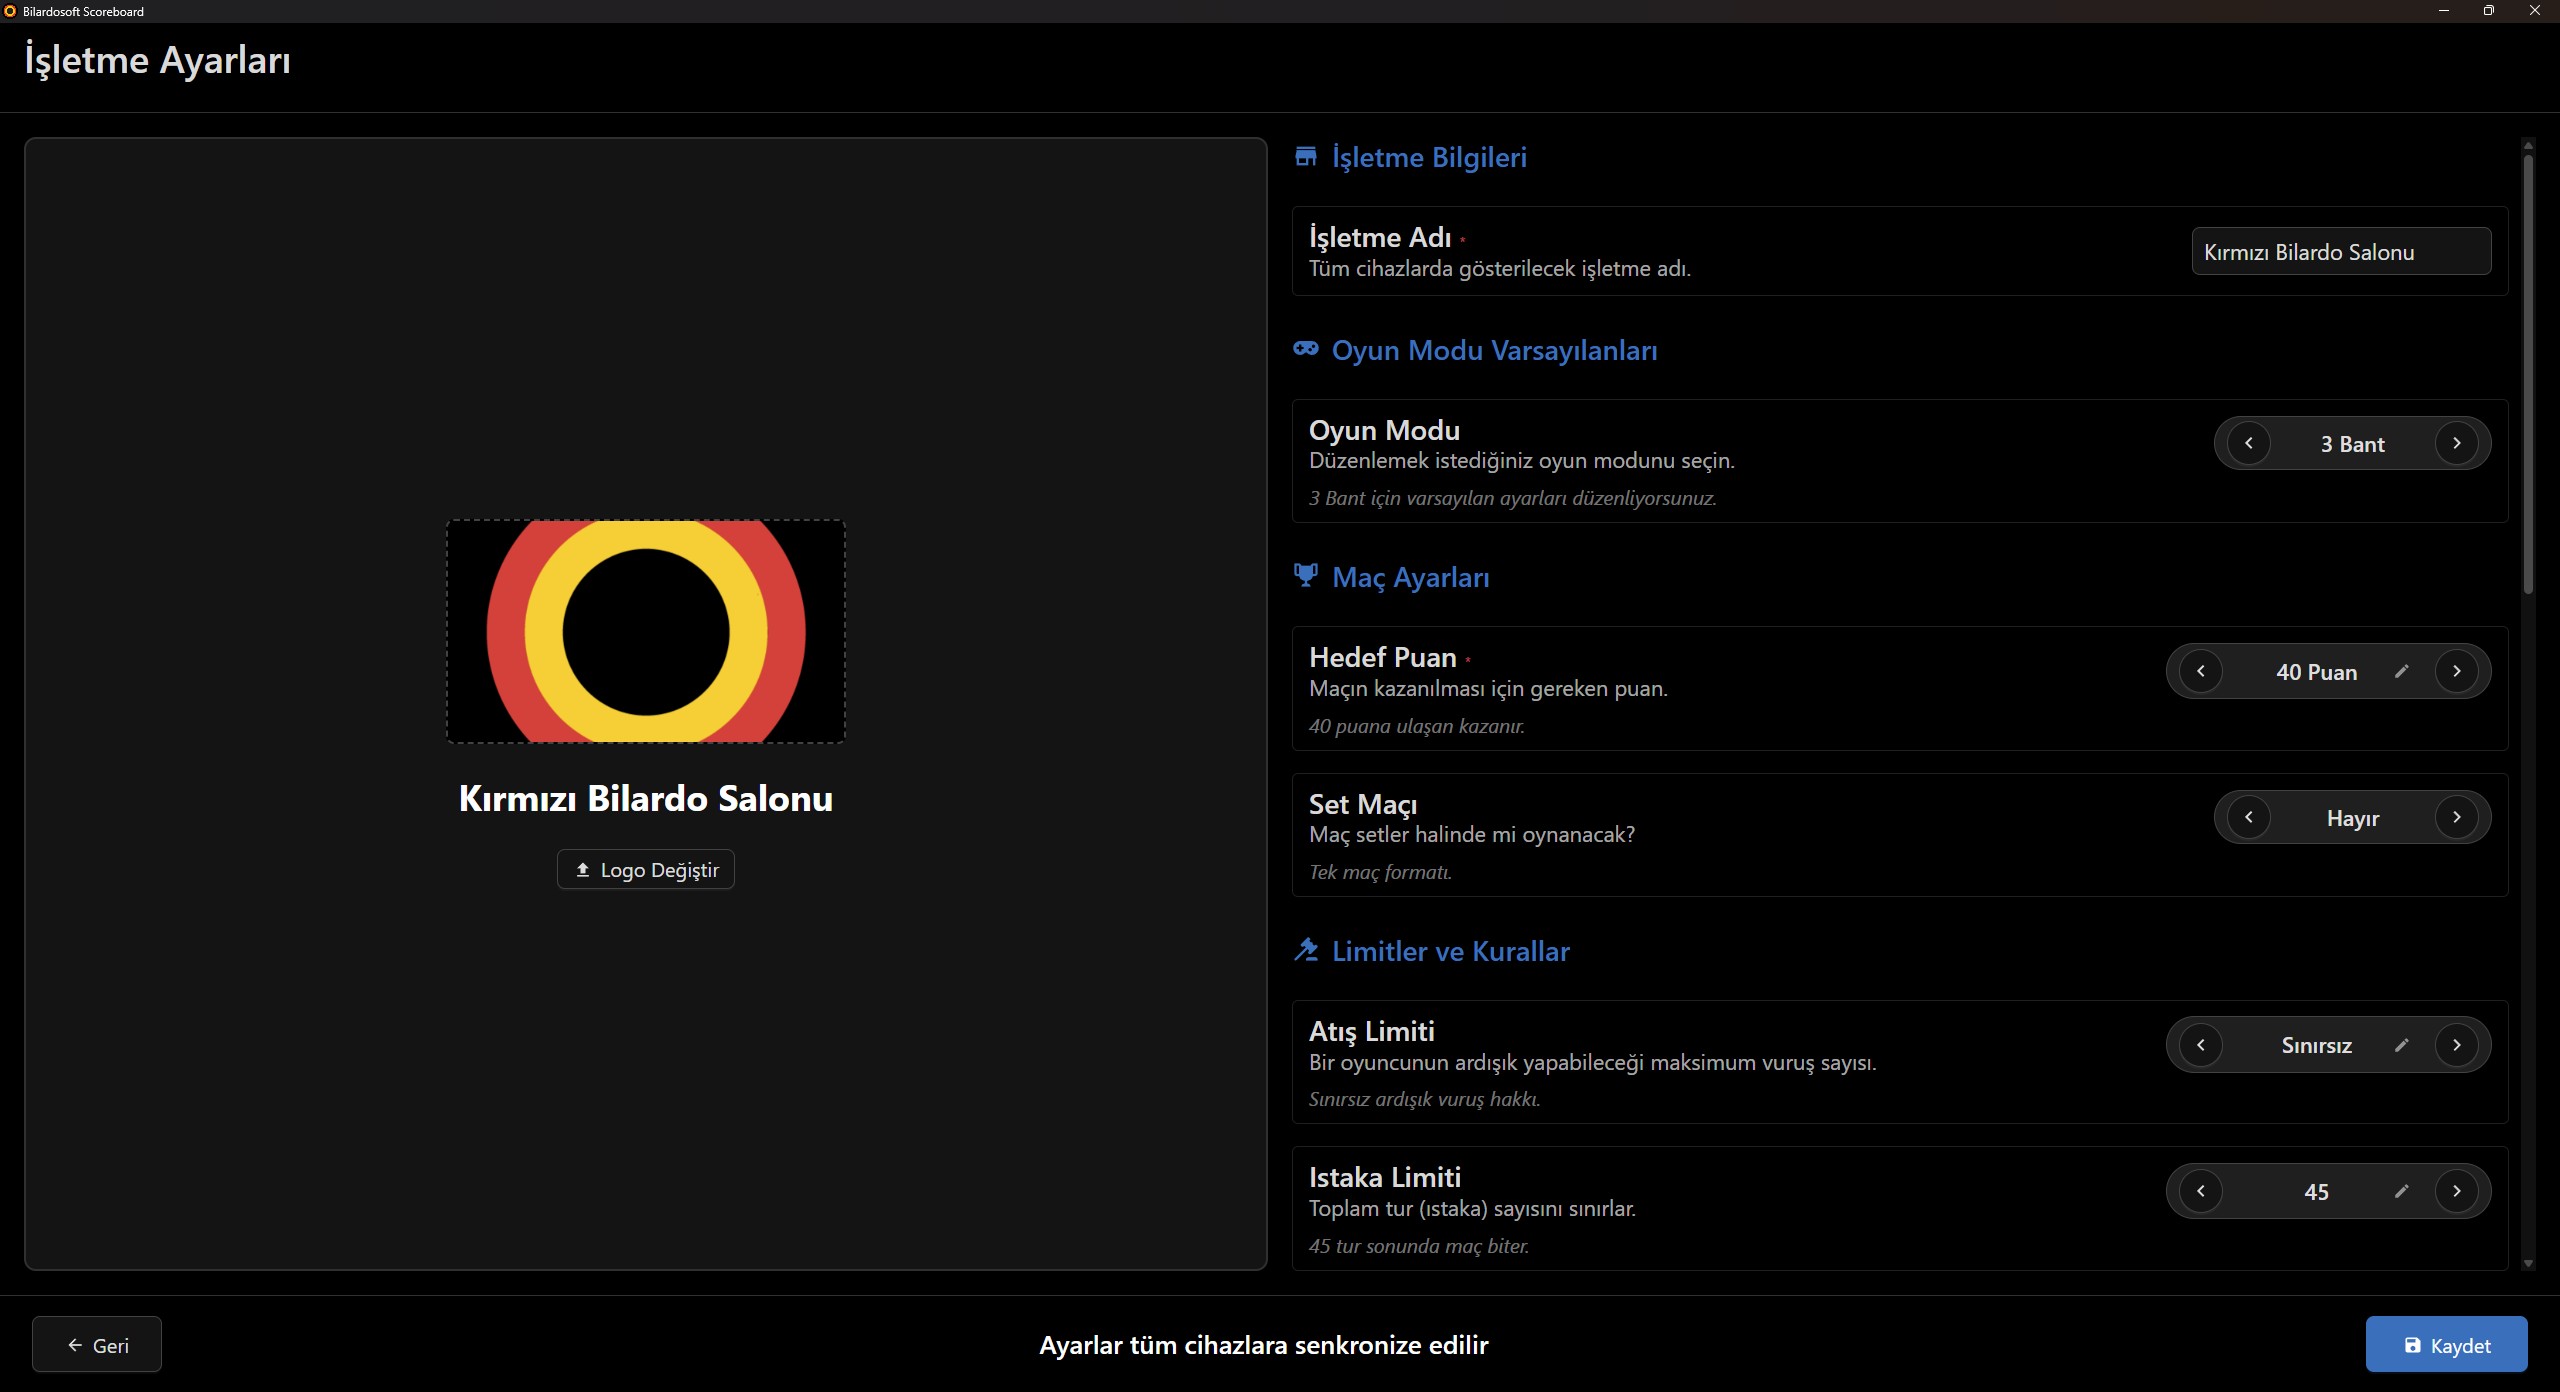Click the Bilardosoft app icon in title bar

tap(10, 11)
